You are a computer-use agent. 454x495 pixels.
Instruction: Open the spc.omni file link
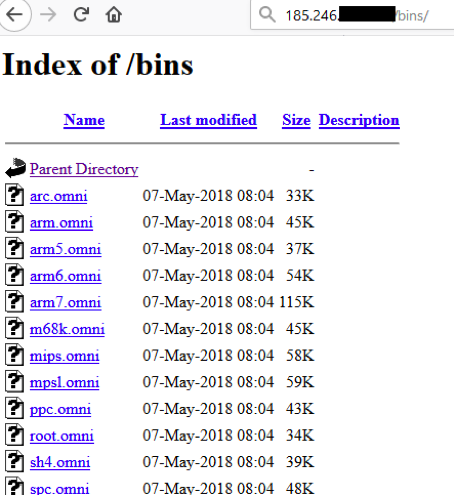pos(59,489)
